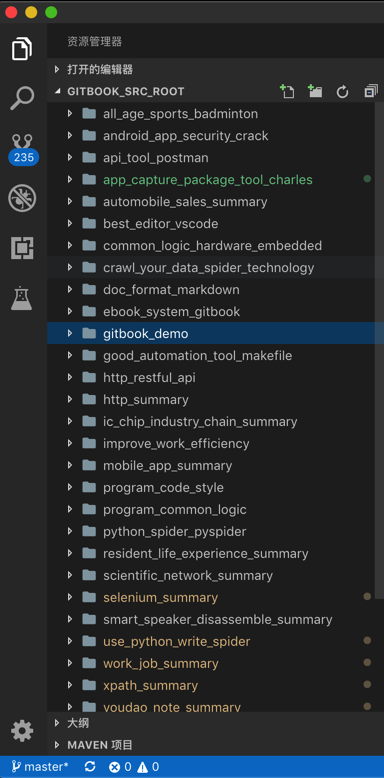Collapse all folders in explorer
The width and height of the screenshot is (384, 778).
click(x=371, y=91)
